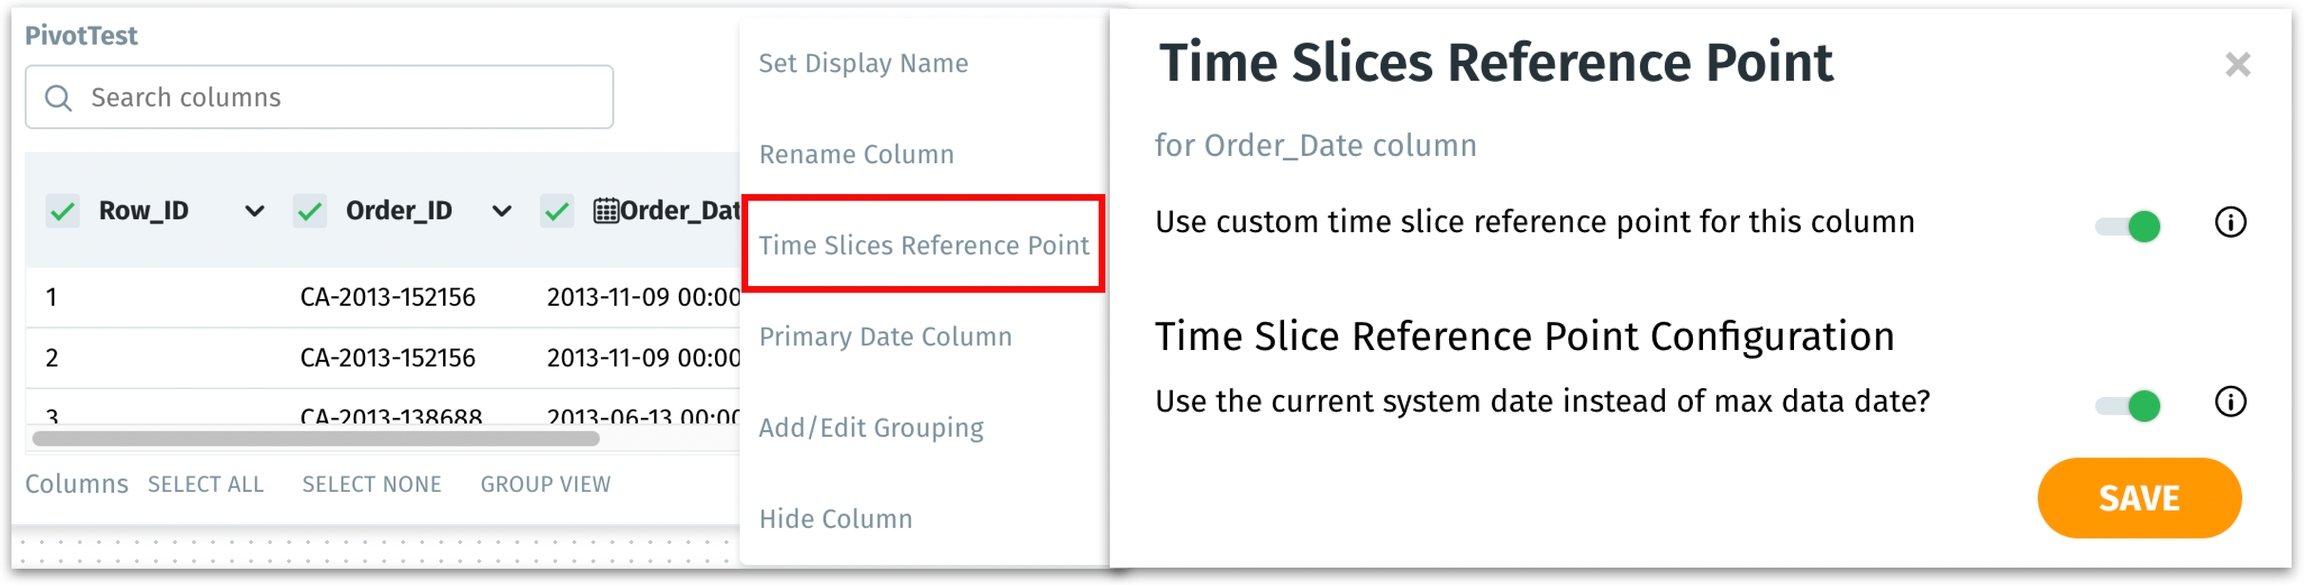Turn off current system date toggle

point(2128,405)
